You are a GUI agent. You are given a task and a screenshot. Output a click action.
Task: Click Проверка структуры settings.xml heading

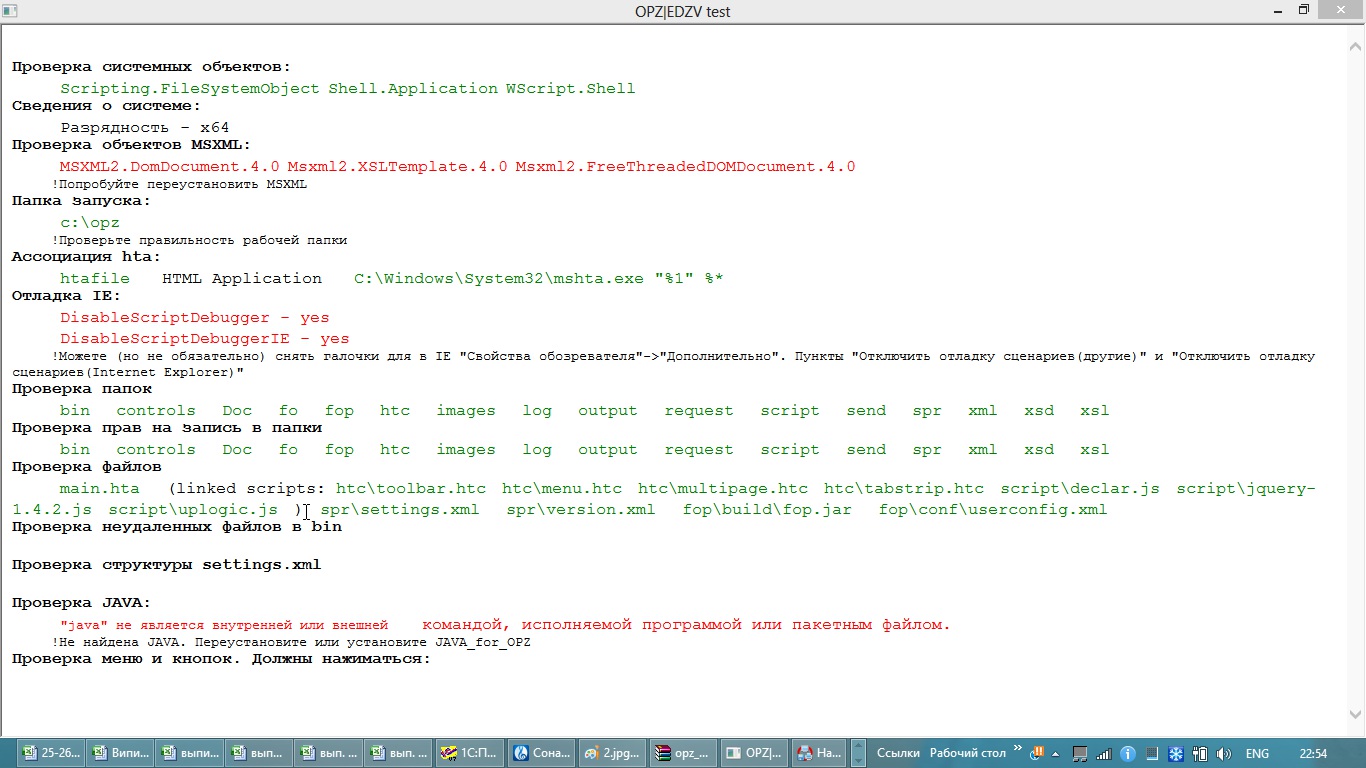tap(166, 564)
